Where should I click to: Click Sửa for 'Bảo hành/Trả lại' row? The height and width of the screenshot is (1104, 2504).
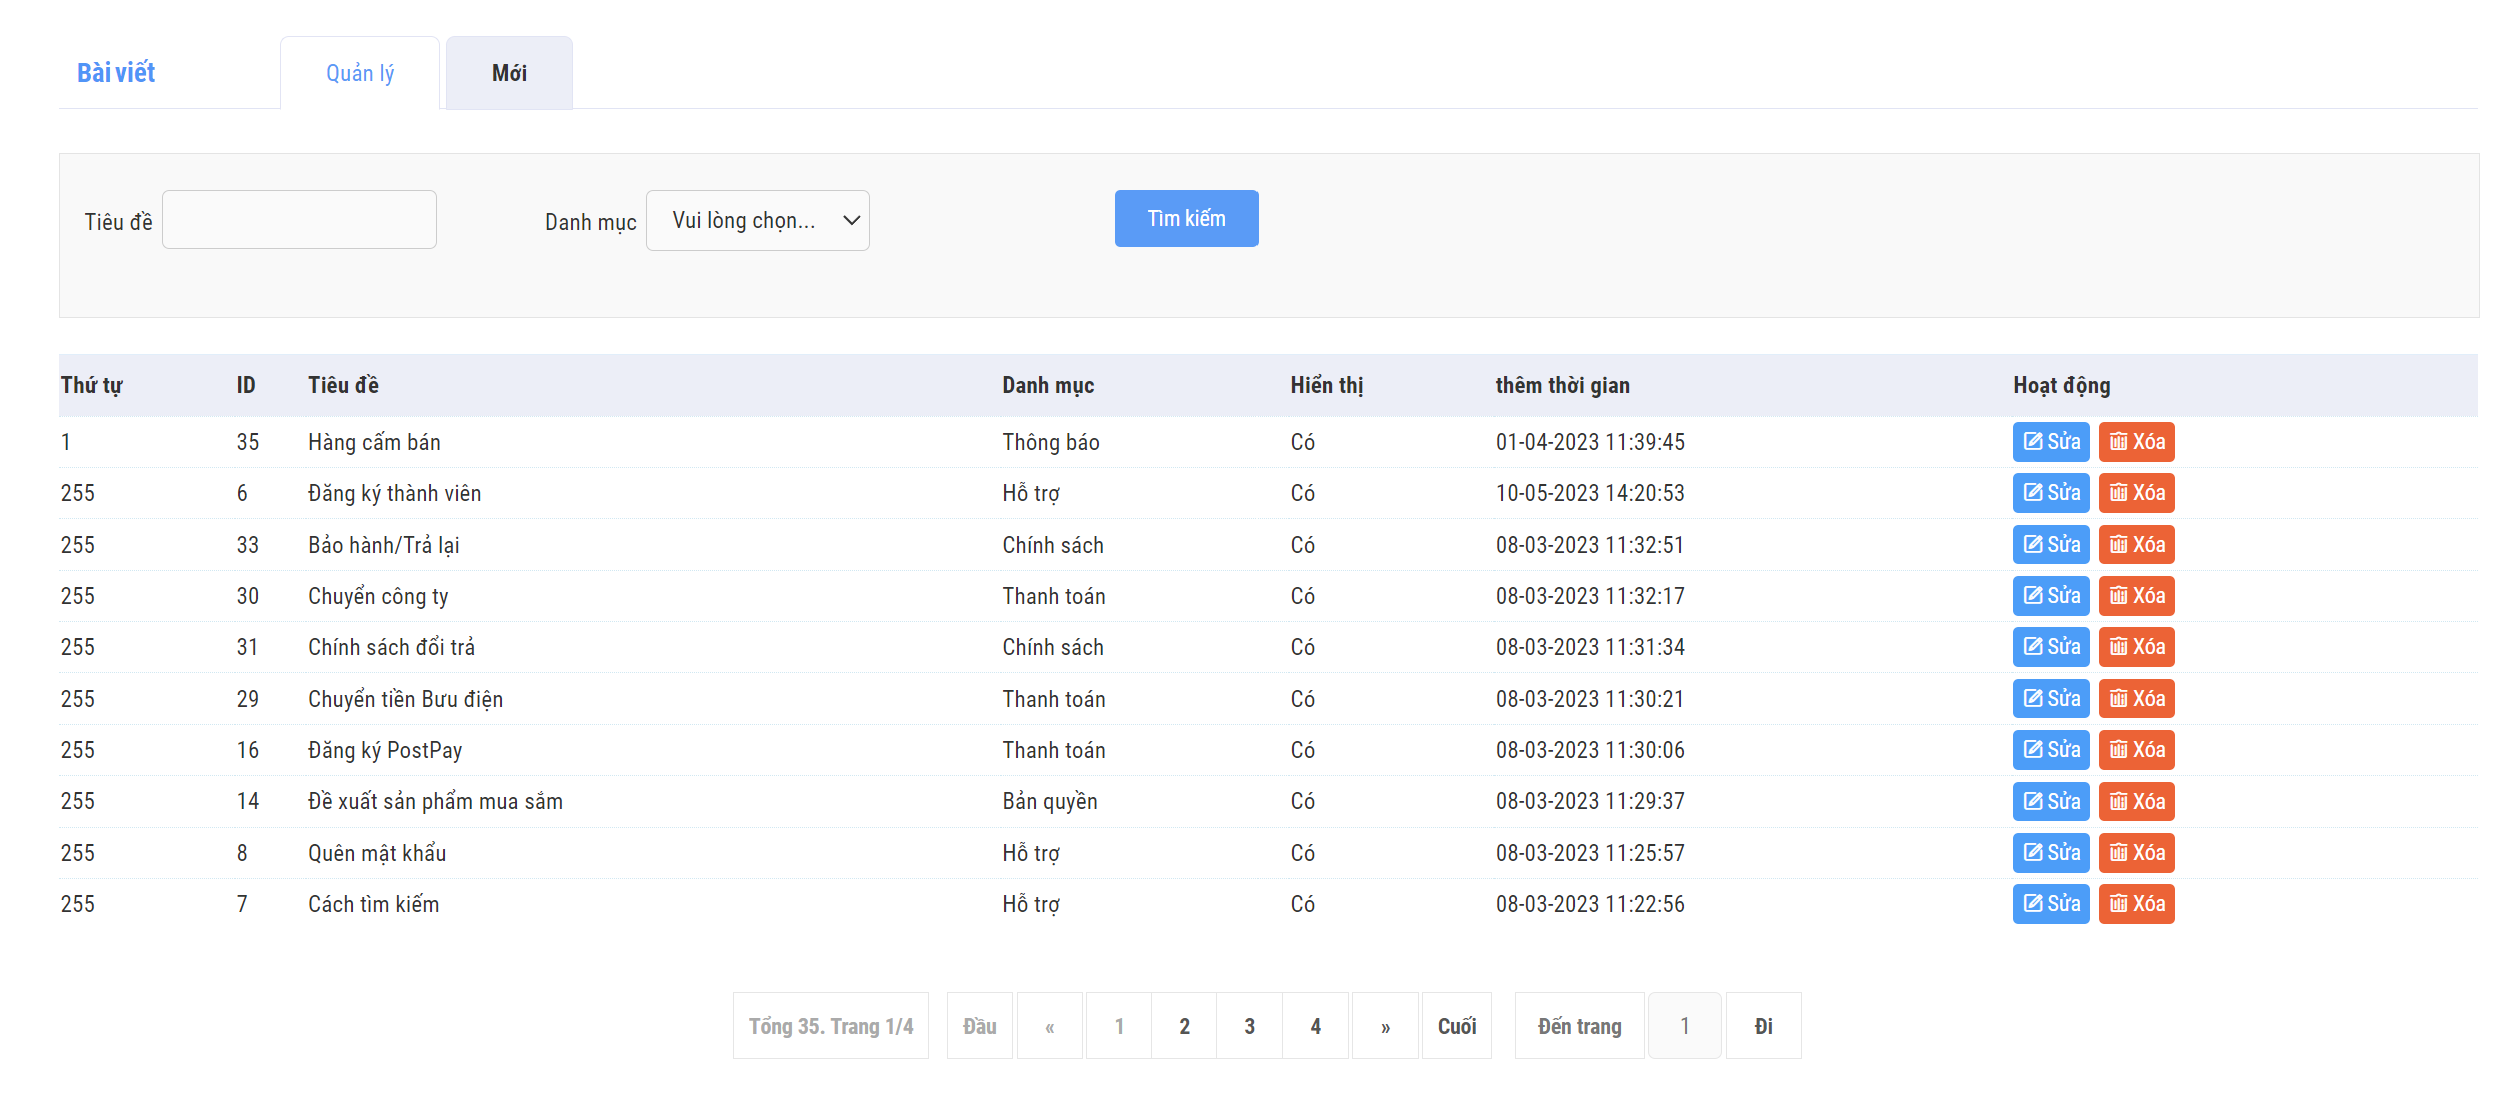(2050, 545)
